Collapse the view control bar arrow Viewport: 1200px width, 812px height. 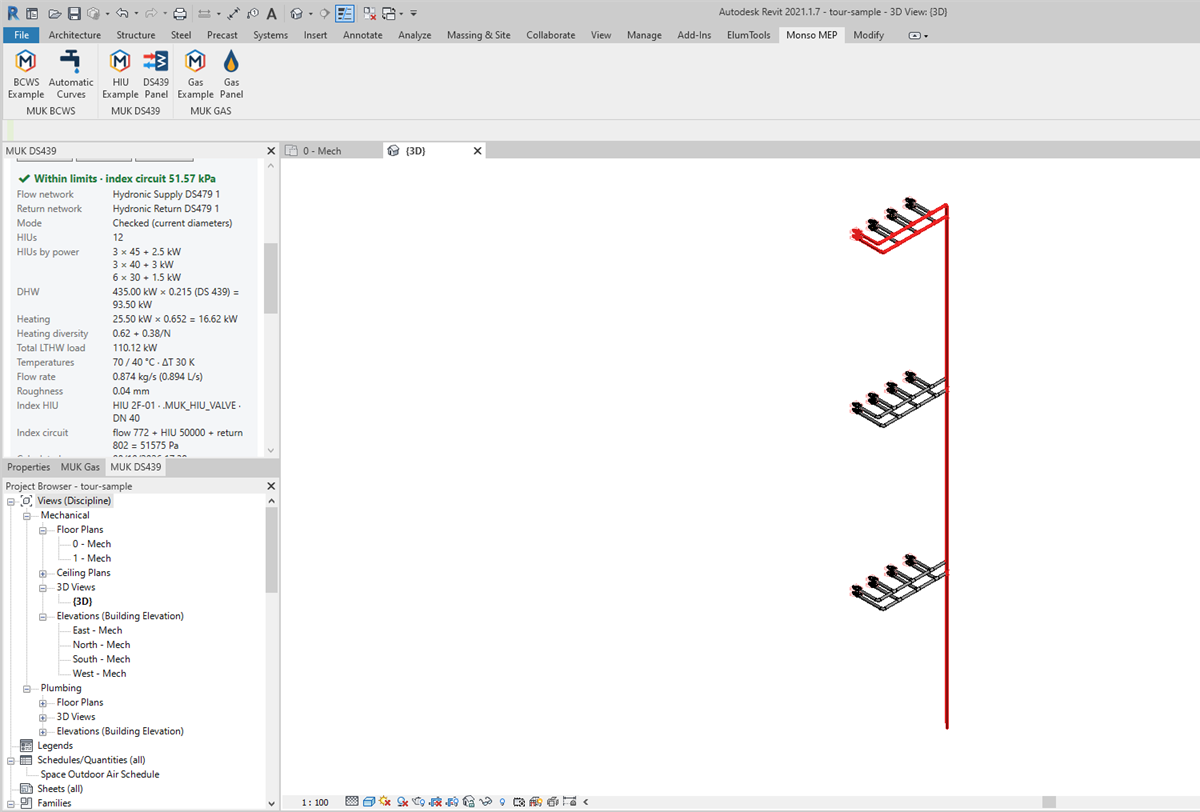coord(586,802)
